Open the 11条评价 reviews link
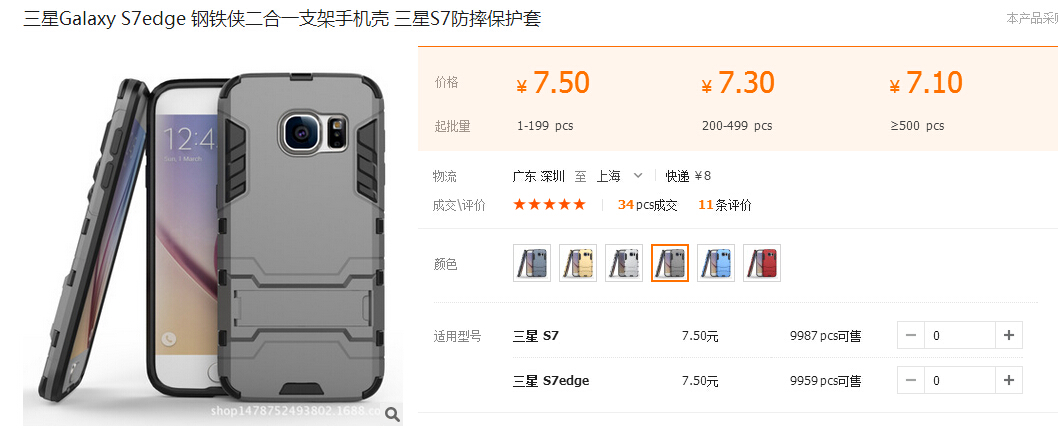1058x428 pixels. pyautogui.click(x=725, y=205)
